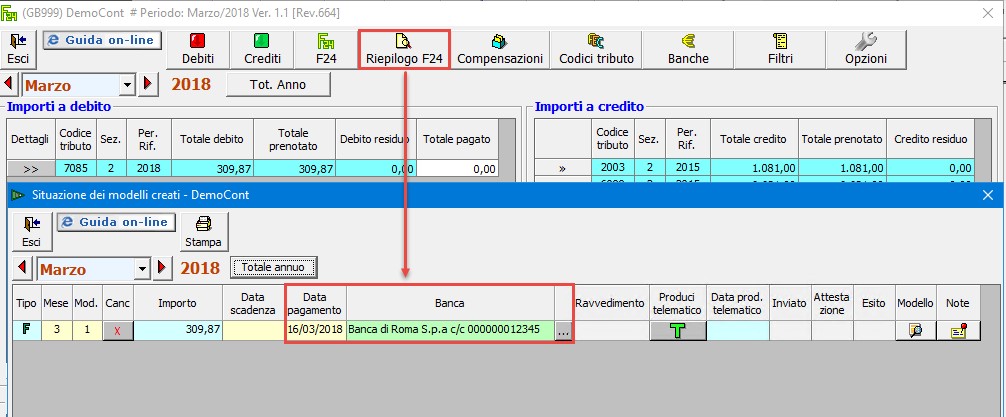Open the Filtri tool
The height and width of the screenshot is (417, 1006).
(782, 48)
